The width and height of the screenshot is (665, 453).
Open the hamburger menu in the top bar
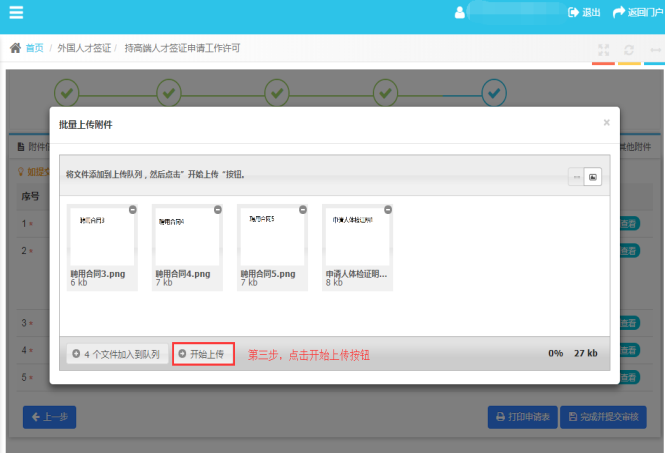pos(17,13)
